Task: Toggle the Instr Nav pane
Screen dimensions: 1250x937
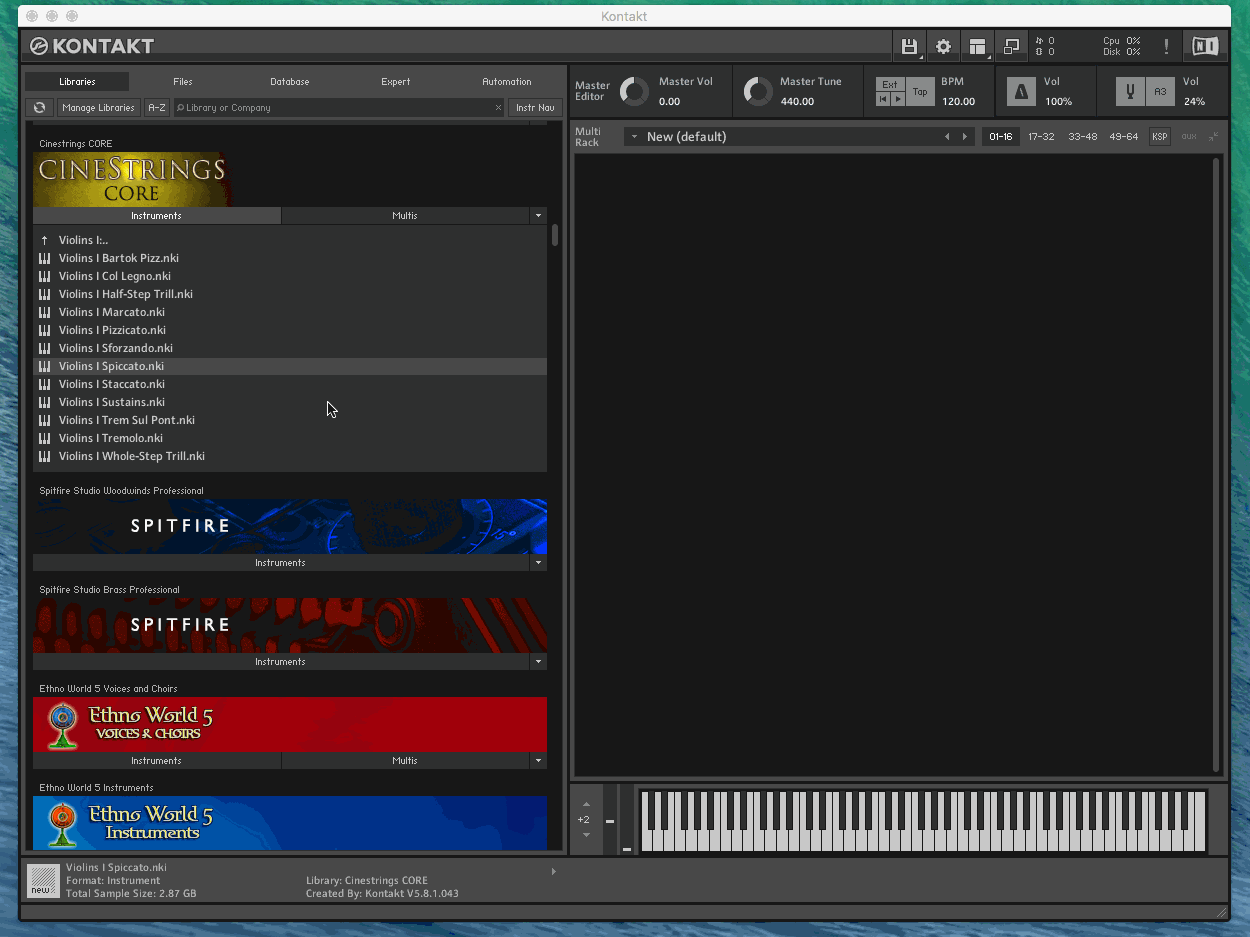Action: (x=535, y=107)
